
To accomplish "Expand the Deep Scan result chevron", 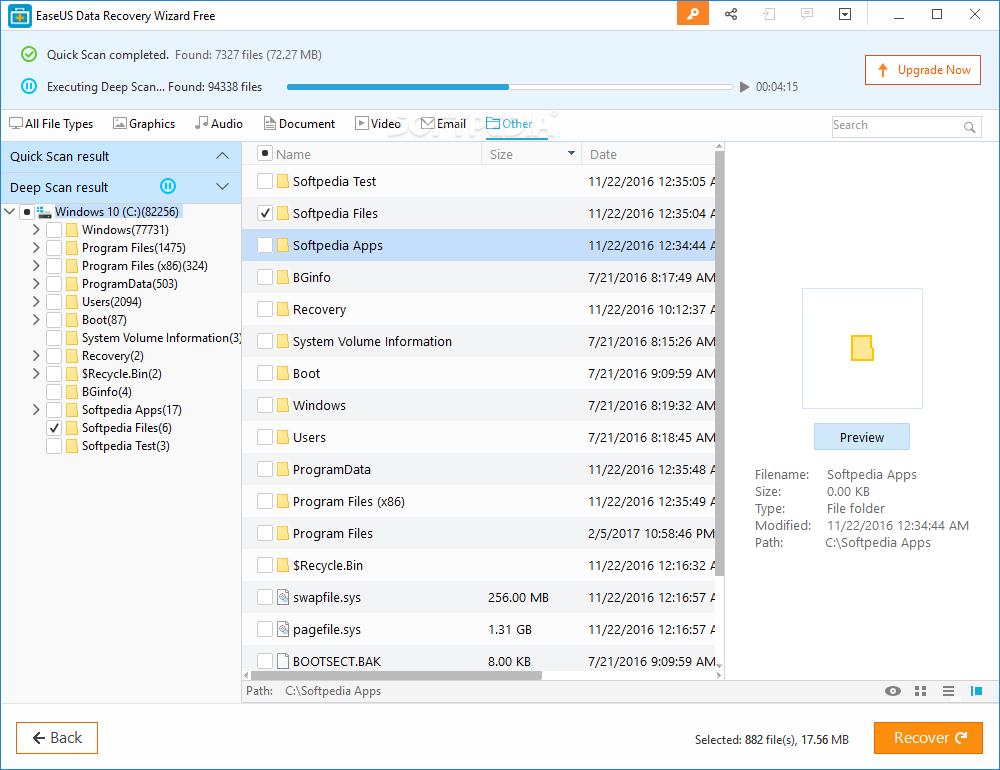I will pos(222,186).
